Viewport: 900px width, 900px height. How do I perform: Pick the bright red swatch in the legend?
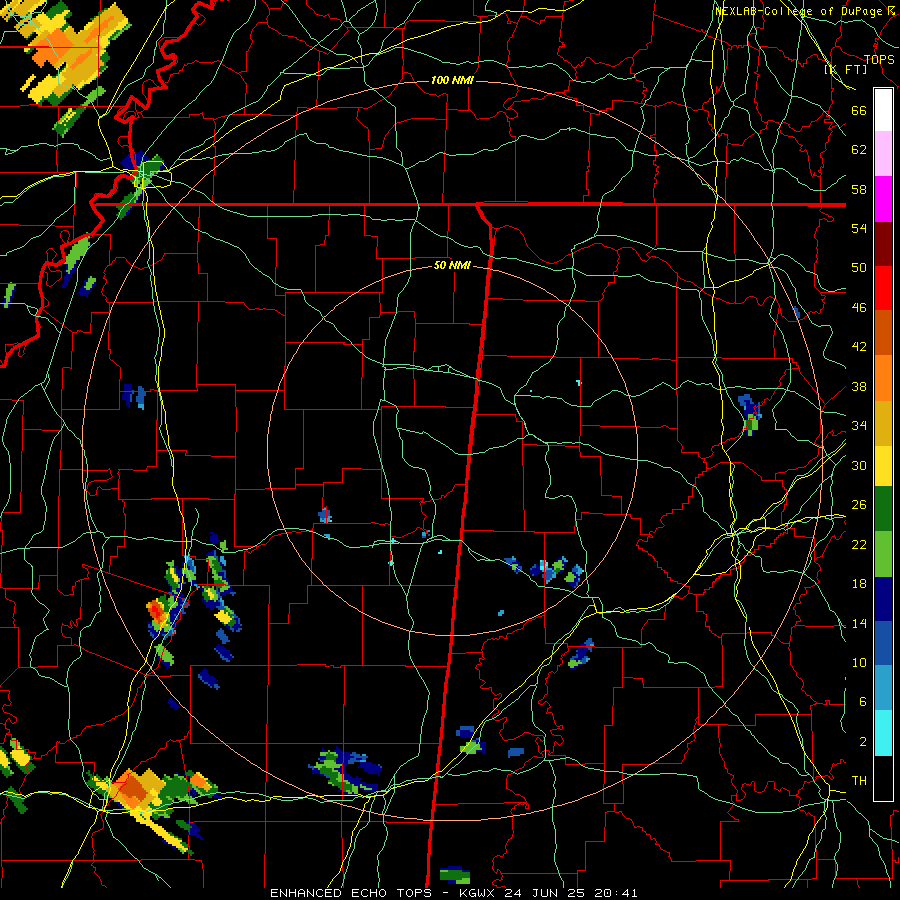tap(883, 288)
